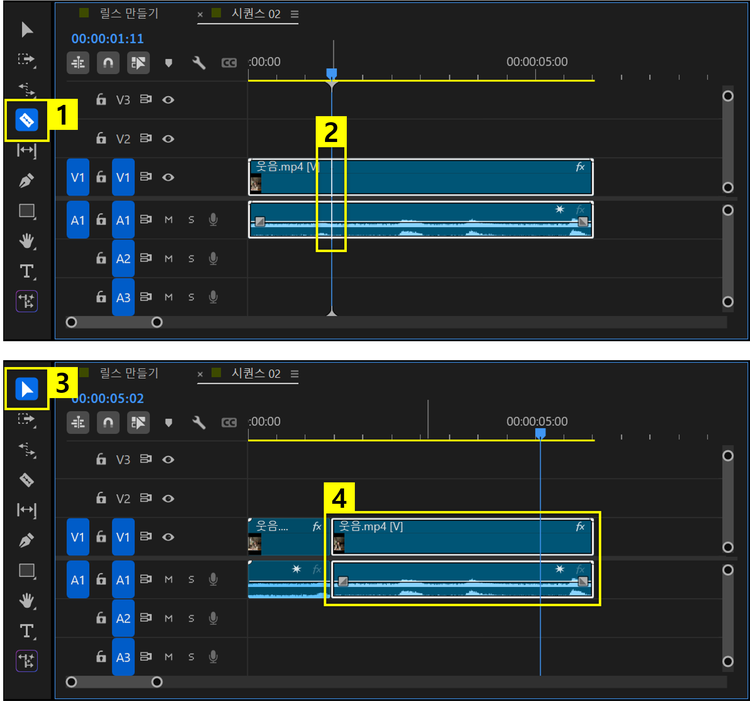Select the Rectangle tool in bottom panel
The height and width of the screenshot is (701, 750).
26,570
